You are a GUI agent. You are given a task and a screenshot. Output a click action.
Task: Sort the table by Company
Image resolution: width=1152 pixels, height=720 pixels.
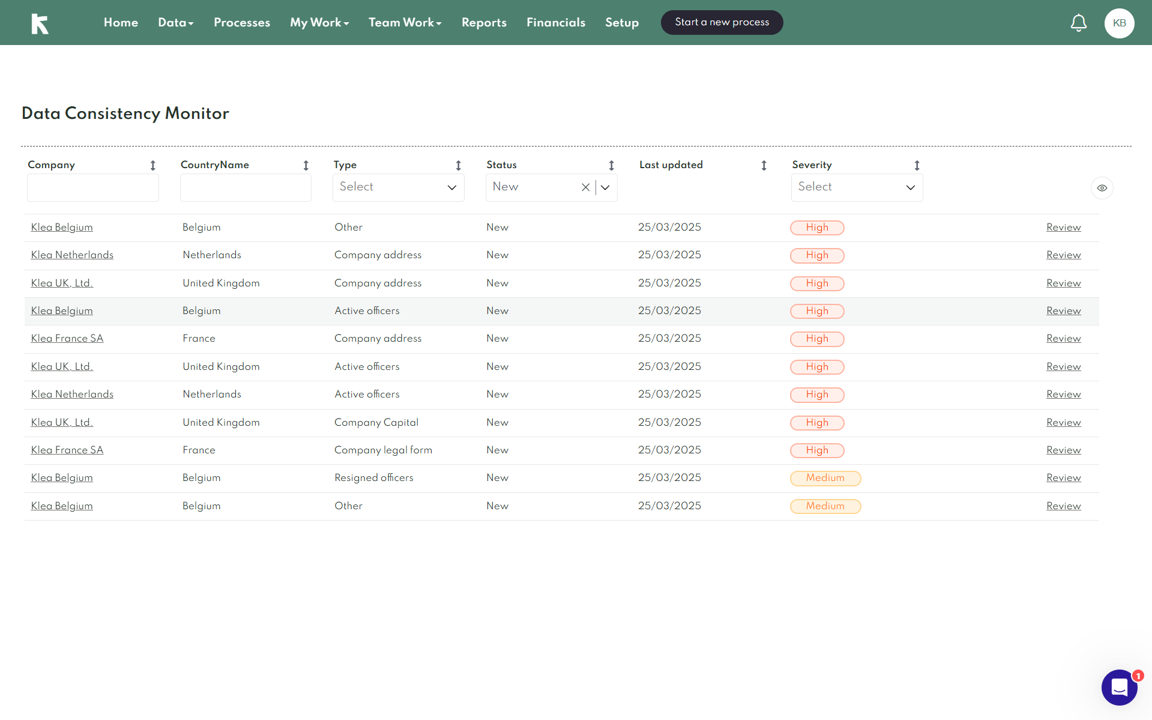(153, 164)
